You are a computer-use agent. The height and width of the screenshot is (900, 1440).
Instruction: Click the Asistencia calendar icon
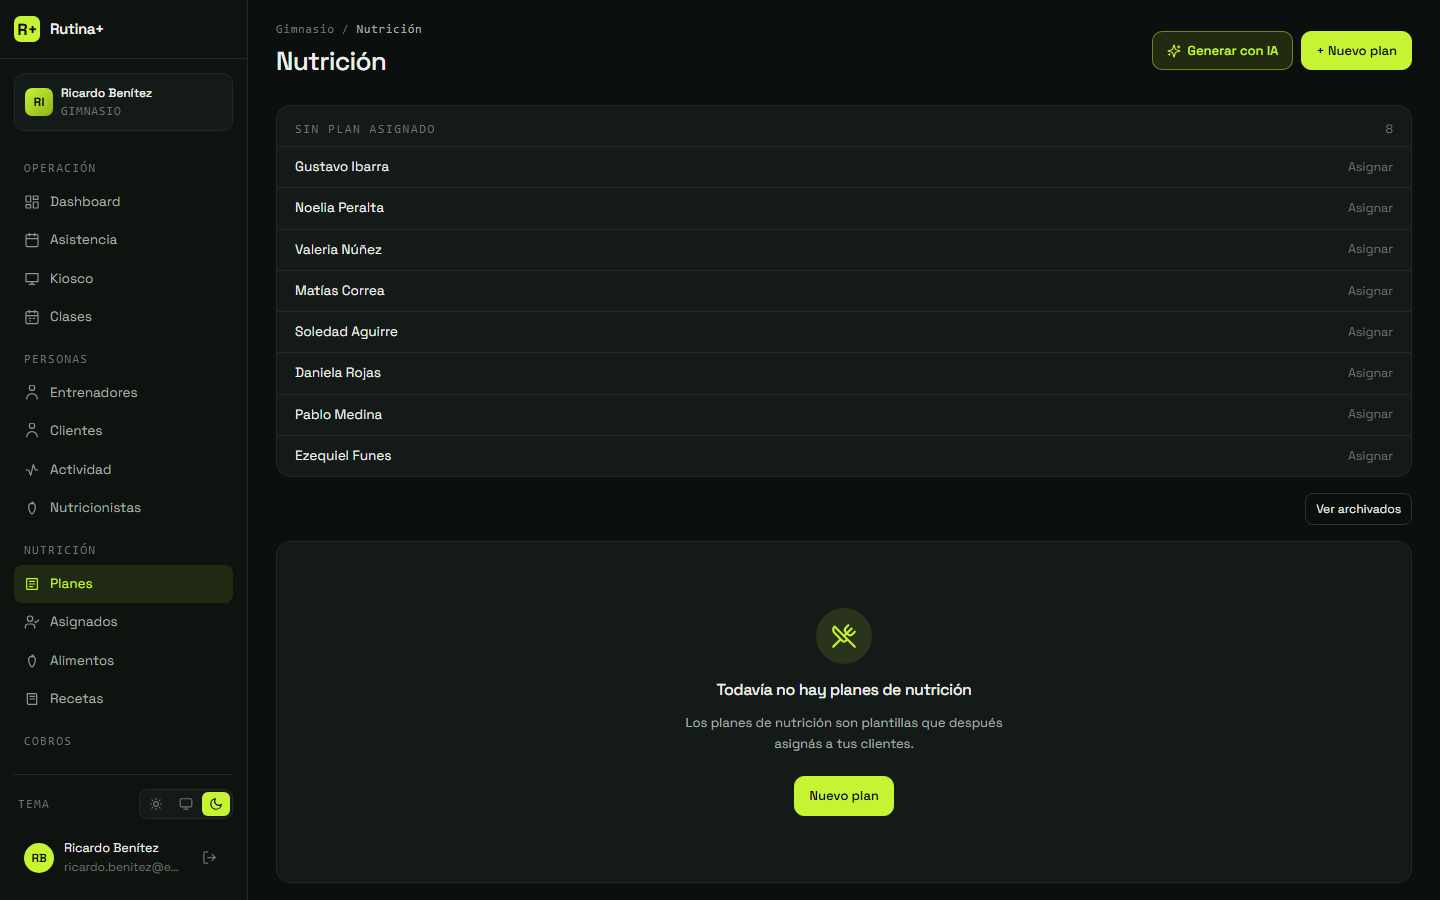[x=32, y=240]
